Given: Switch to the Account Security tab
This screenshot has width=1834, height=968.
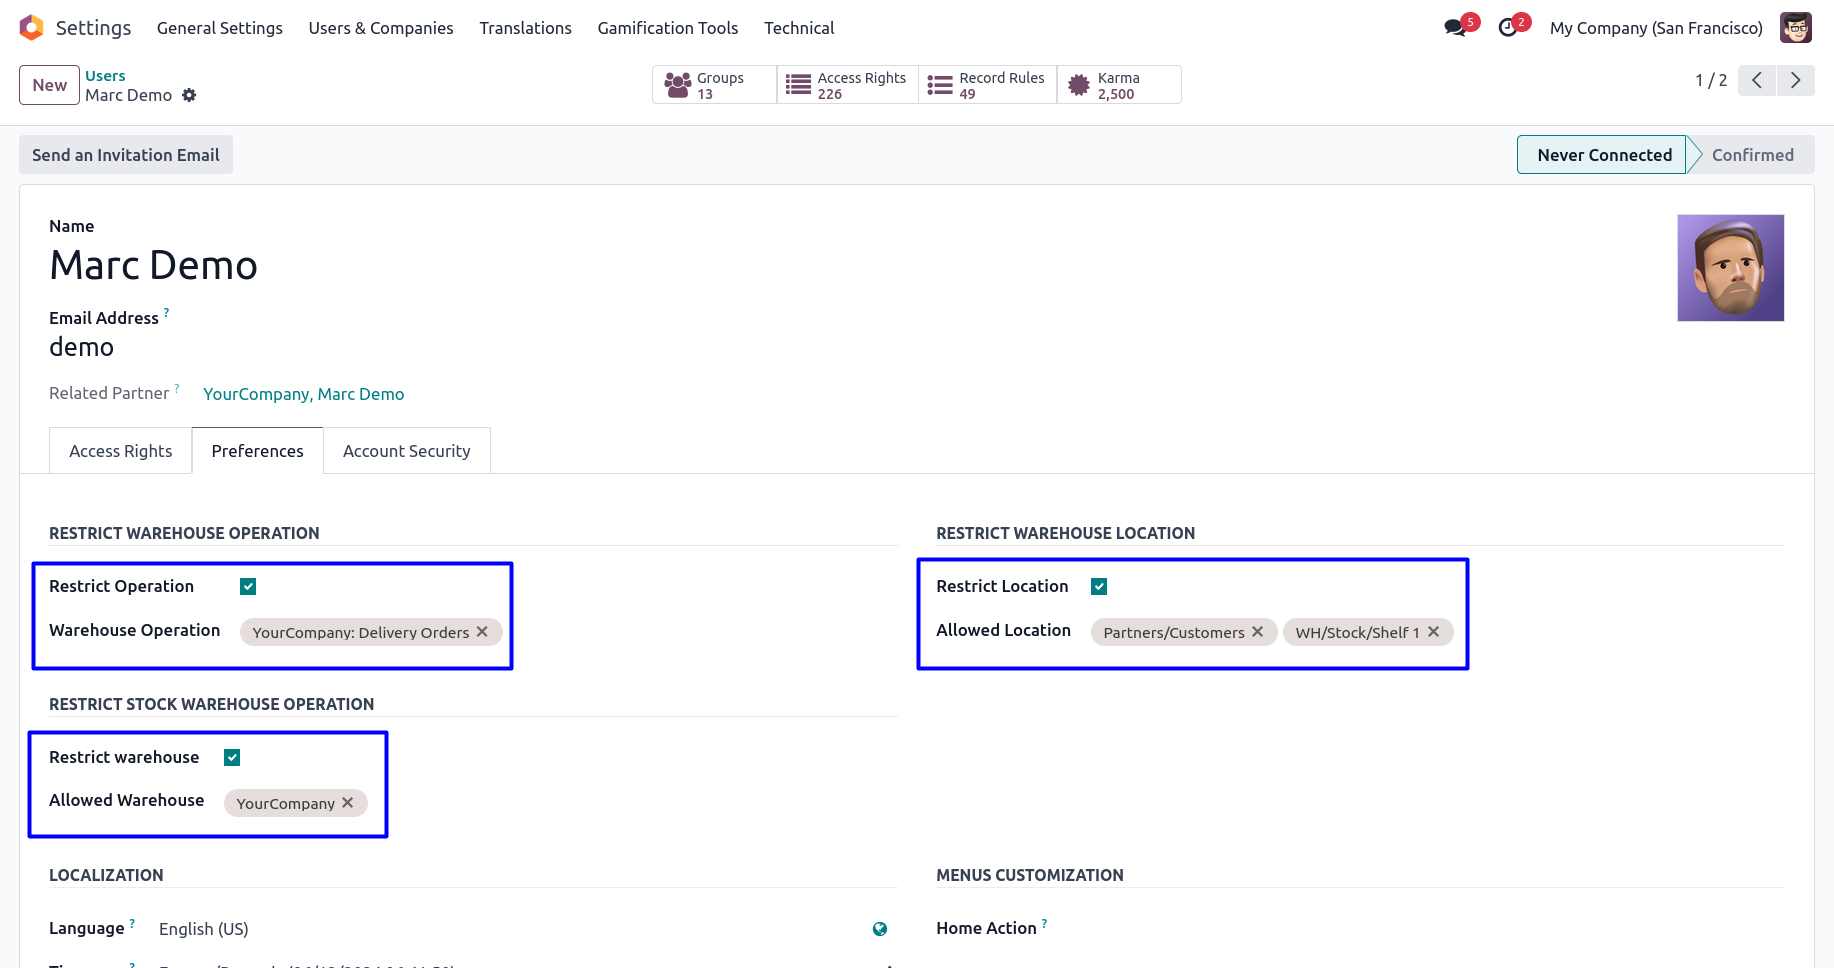Looking at the screenshot, I should click(x=406, y=451).
